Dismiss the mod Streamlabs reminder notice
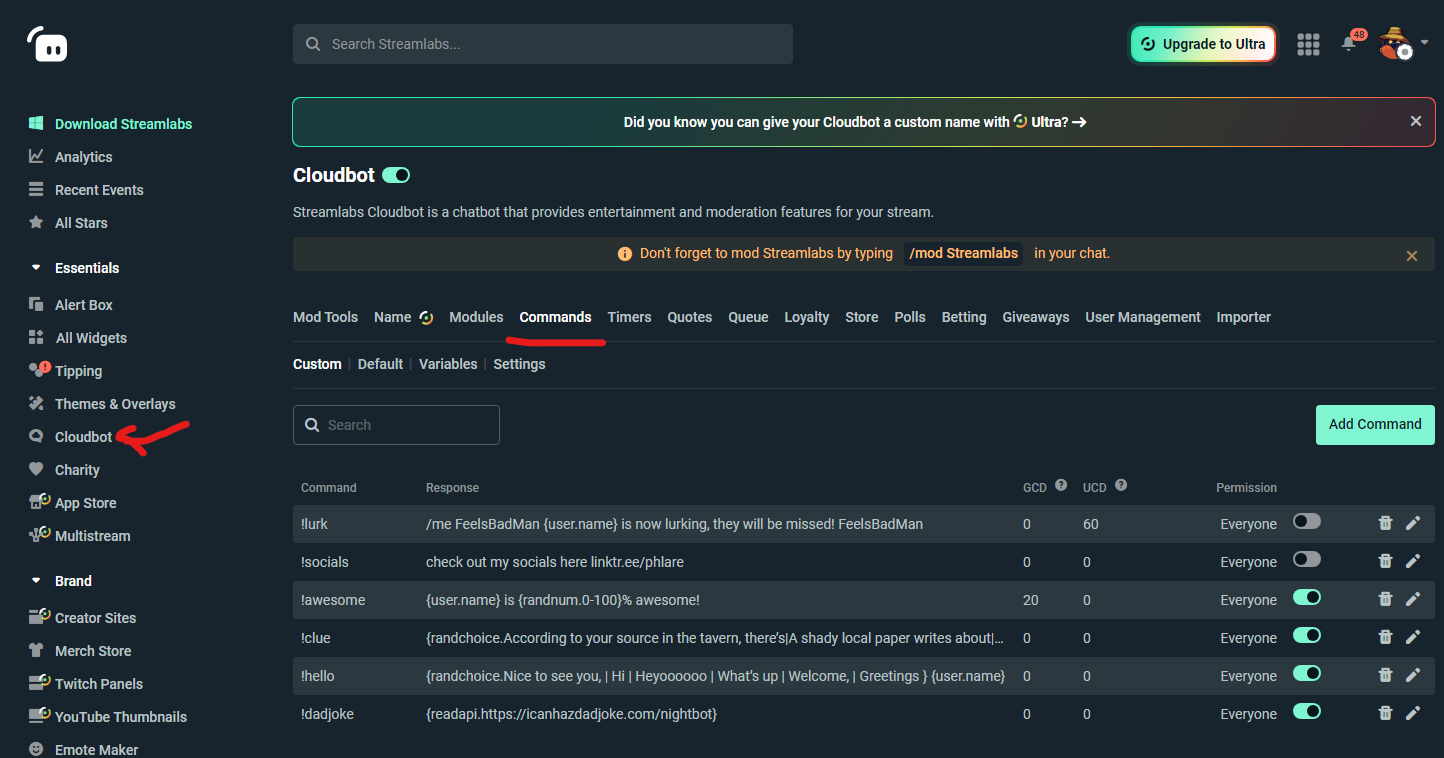Viewport: 1444px width, 758px height. 1412,255
